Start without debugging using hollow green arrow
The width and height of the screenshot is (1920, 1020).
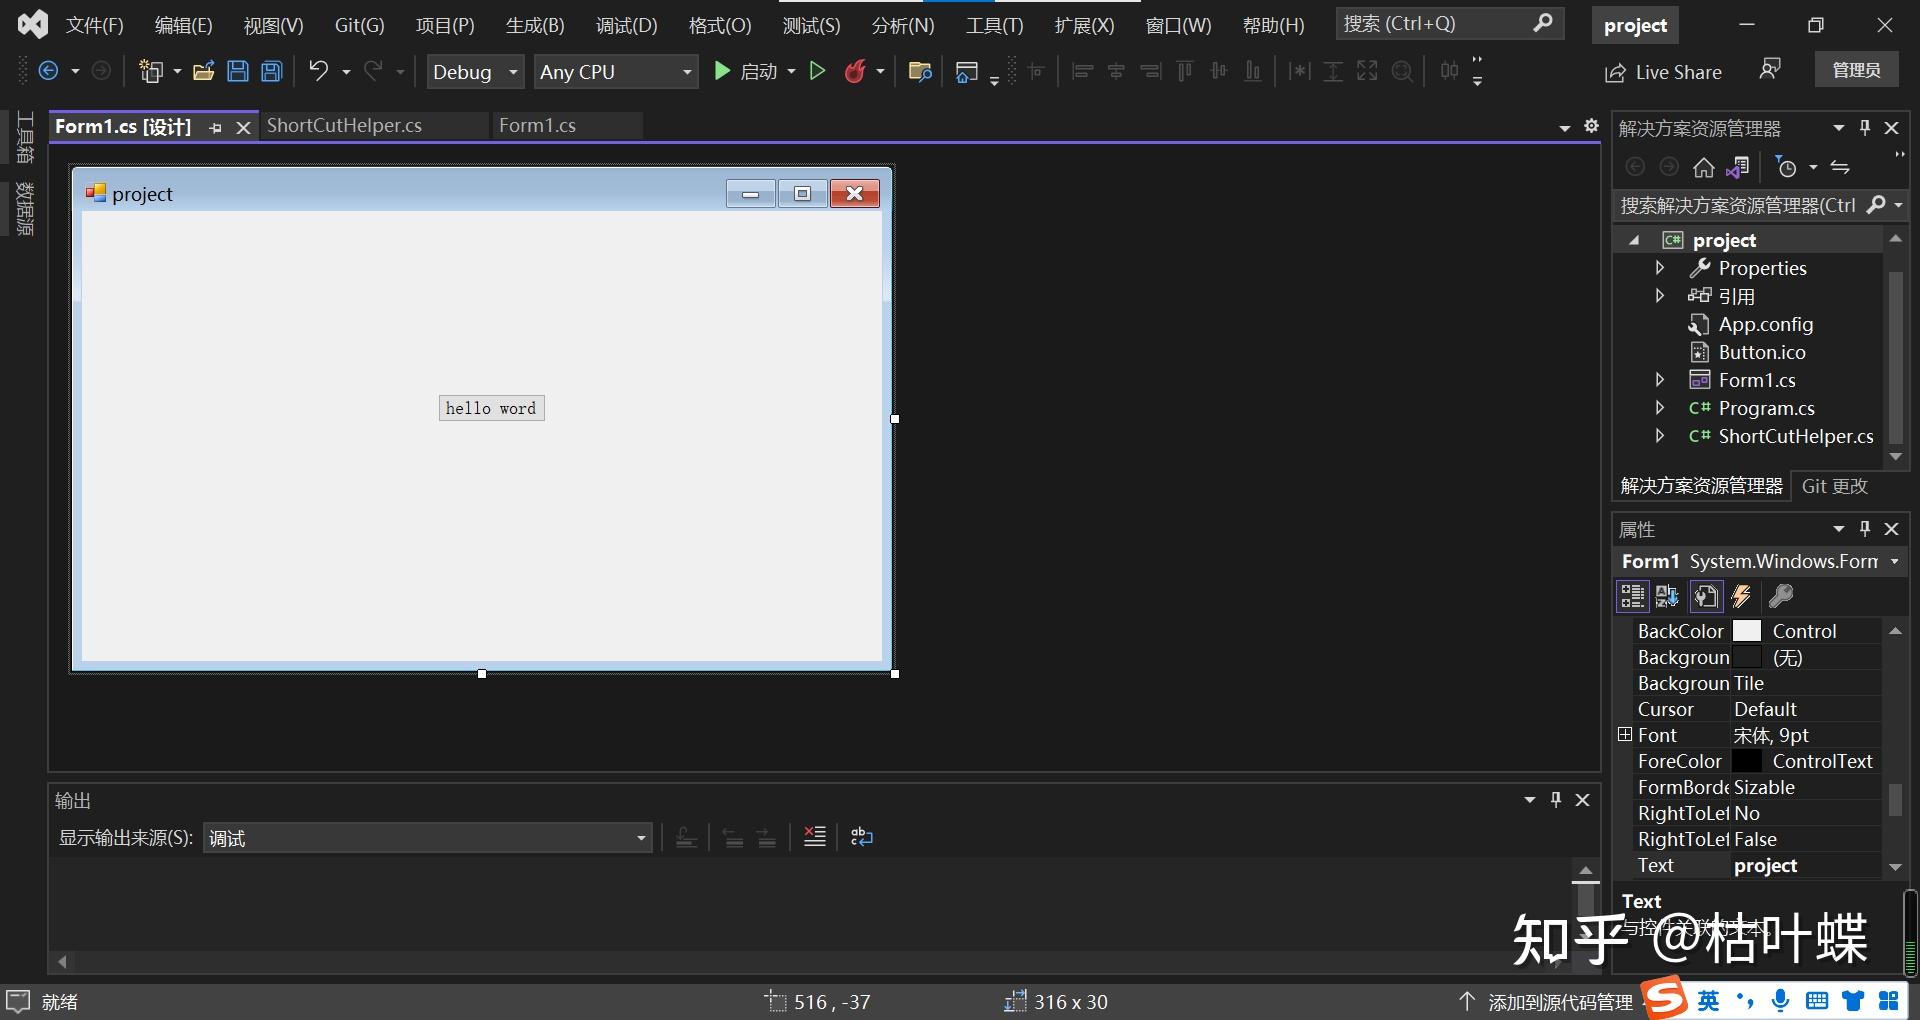tap(817, 71)
